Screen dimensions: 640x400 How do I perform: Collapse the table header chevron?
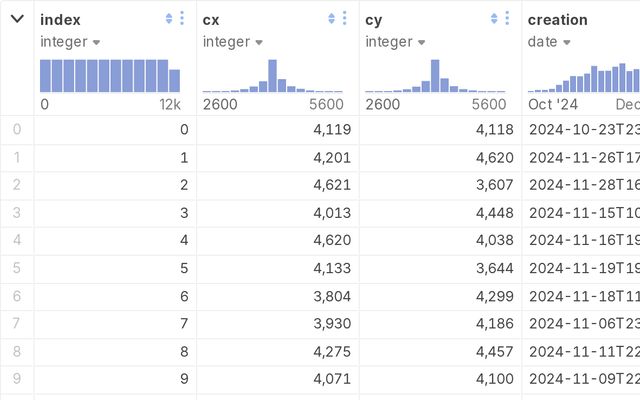pos(17,19)
